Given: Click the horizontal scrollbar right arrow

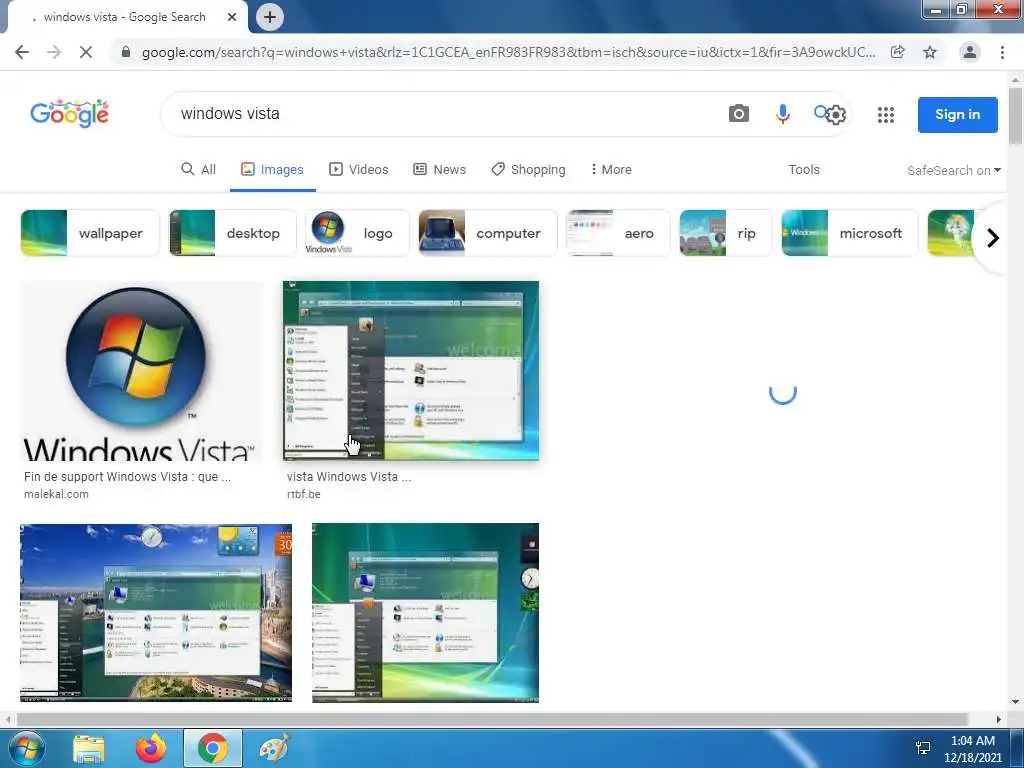Looking at the screenshot, I should click(999, 719).
